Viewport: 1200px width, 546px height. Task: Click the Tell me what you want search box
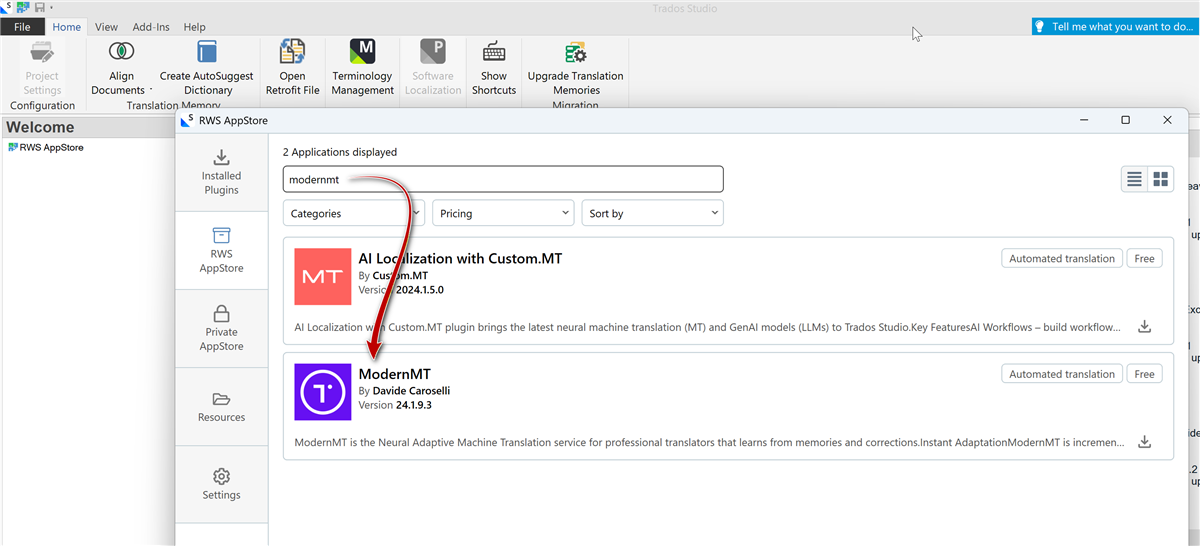pos(1115,27)
